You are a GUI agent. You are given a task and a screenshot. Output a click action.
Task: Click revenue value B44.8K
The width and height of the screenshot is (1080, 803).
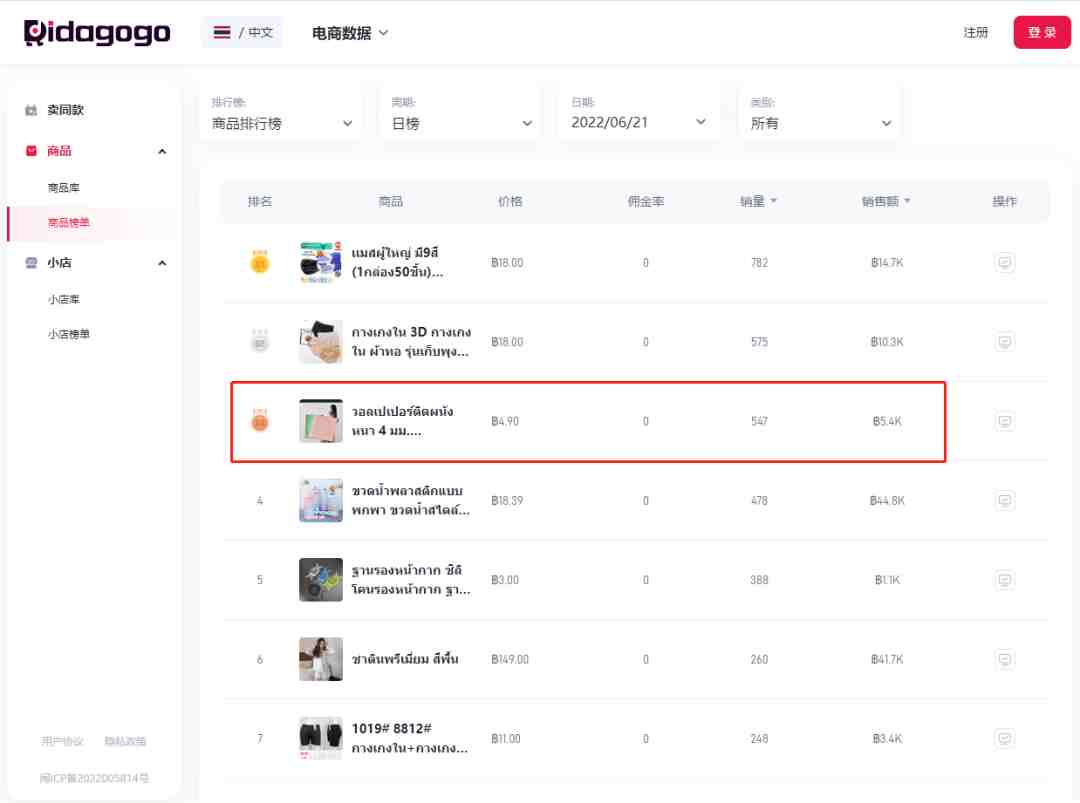click(886, 501)
